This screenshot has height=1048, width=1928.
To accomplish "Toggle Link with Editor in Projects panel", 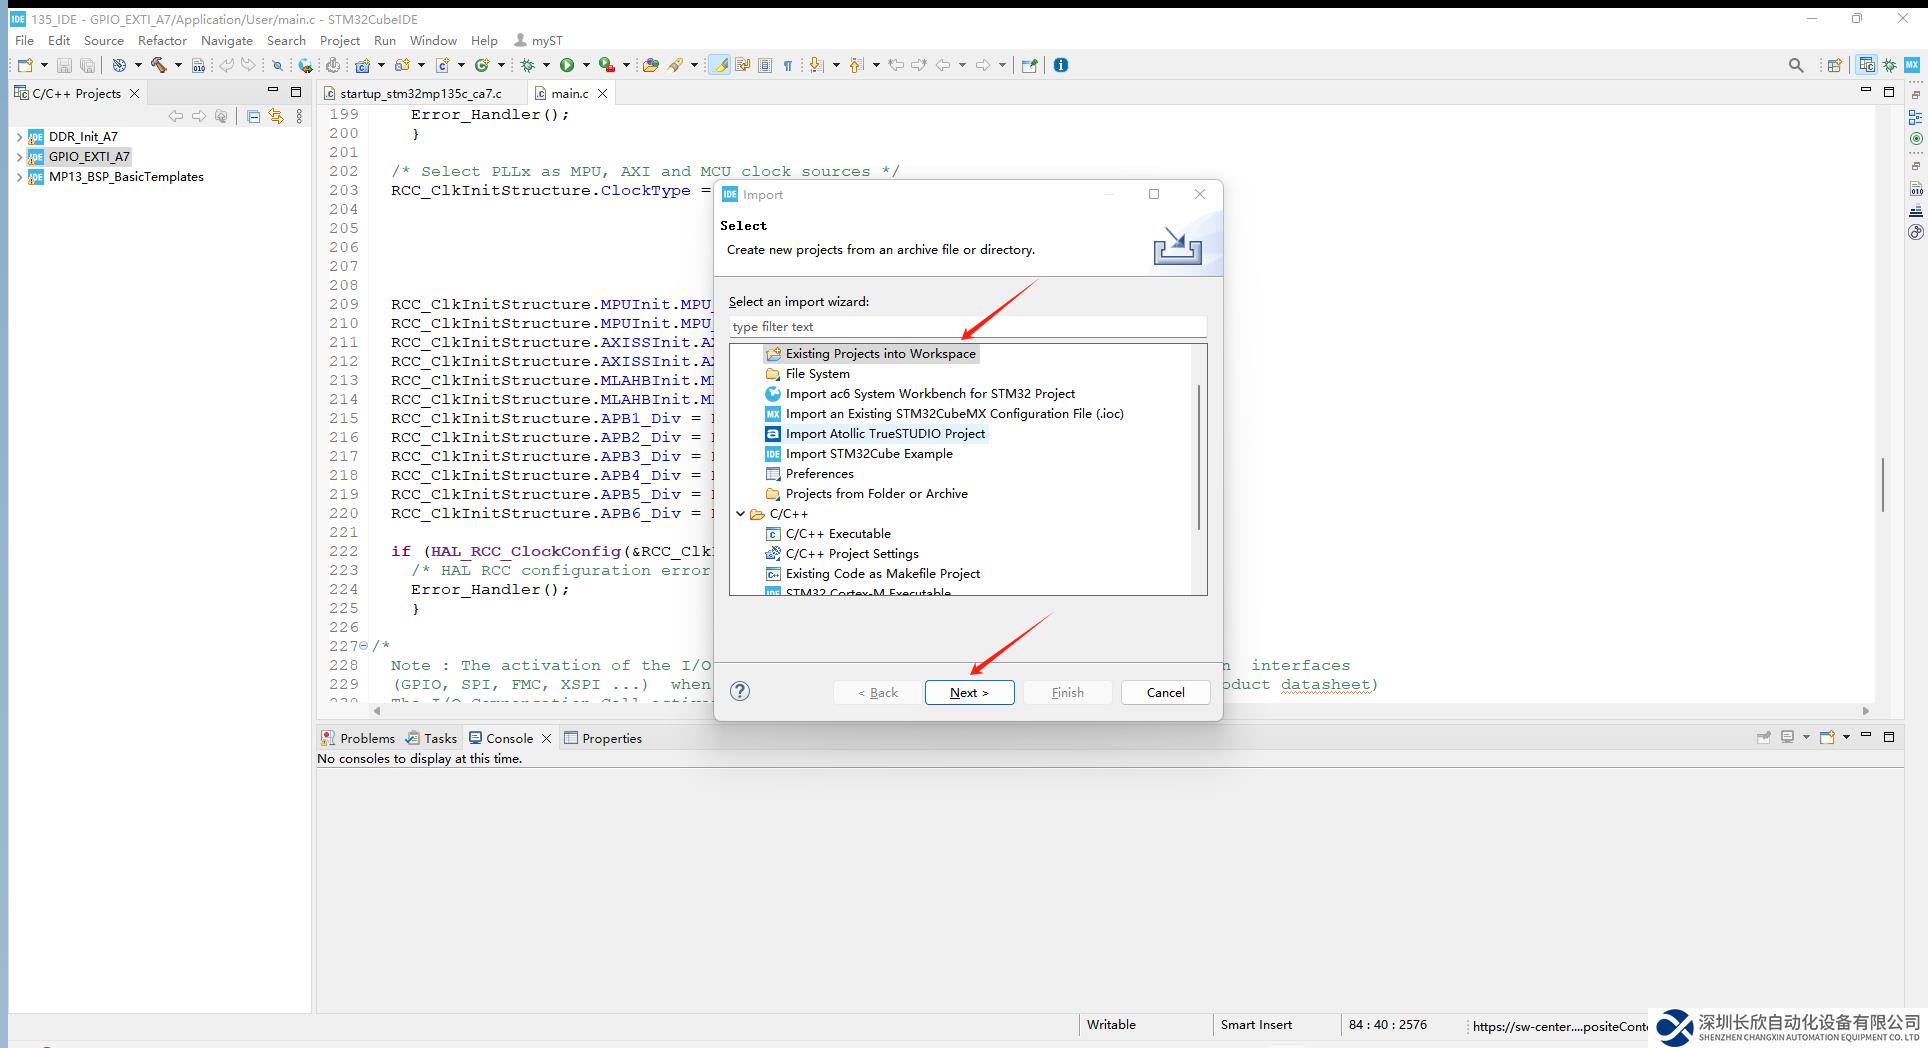I will pyautogui.click(x=276, y=117).
